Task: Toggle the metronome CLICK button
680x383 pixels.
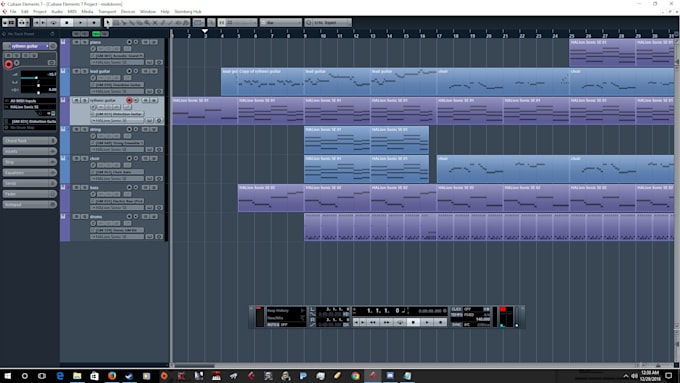Action: pos(457,309)
